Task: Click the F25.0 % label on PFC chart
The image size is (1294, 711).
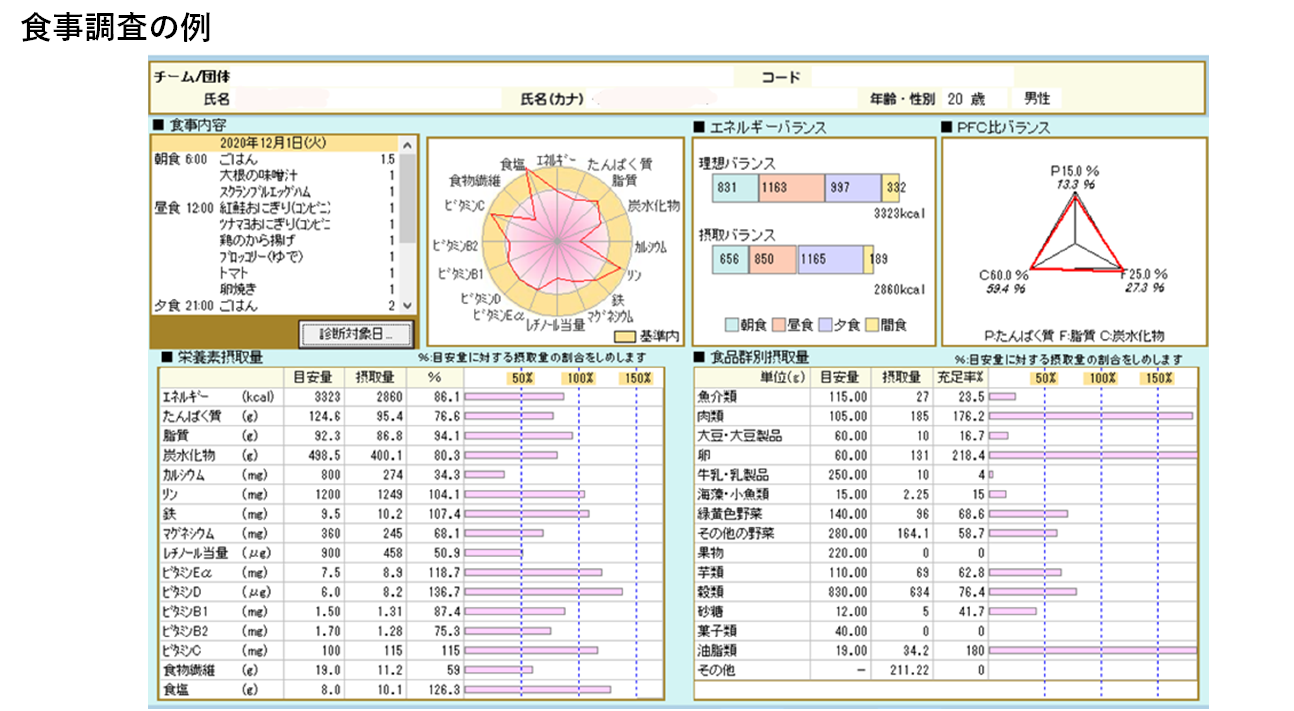Action: 1144,274
